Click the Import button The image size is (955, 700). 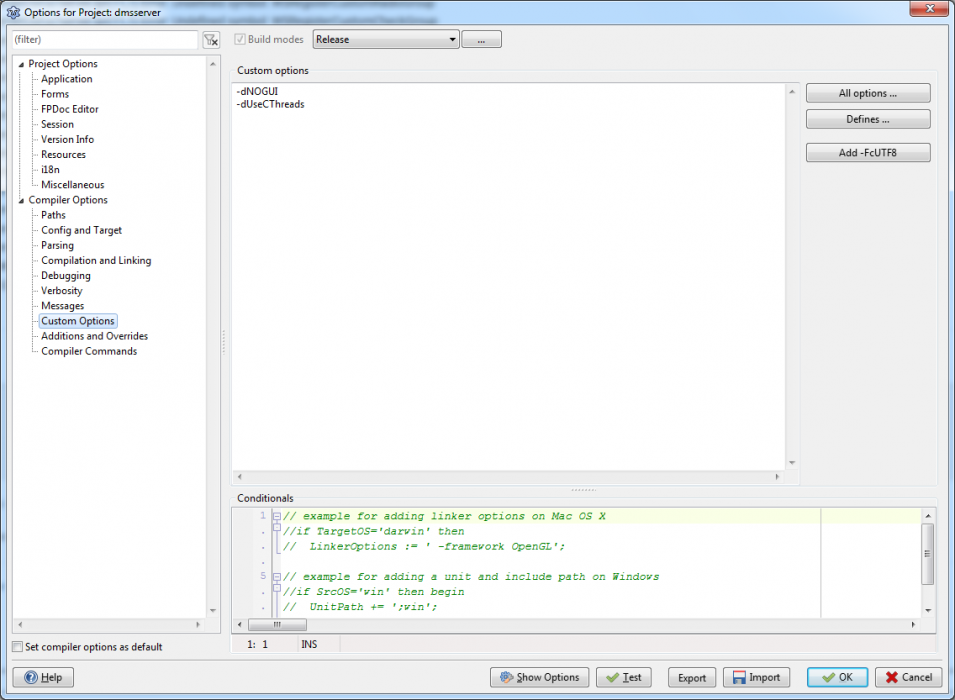[756, 677]
